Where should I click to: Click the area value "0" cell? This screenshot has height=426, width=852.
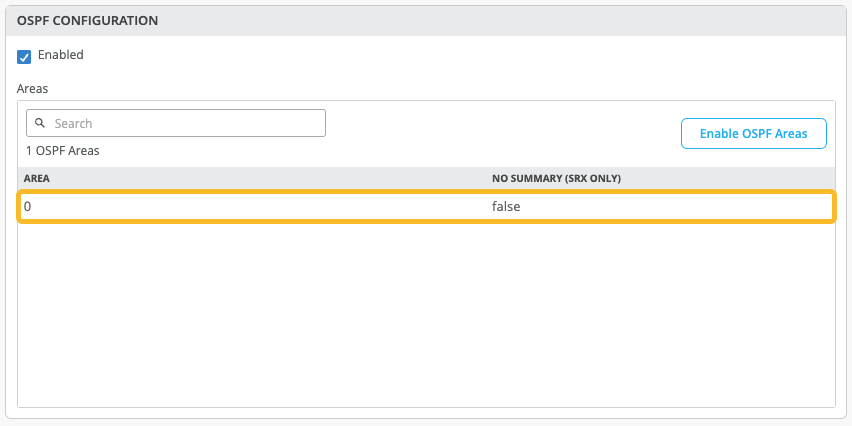[x=28, y=207]
